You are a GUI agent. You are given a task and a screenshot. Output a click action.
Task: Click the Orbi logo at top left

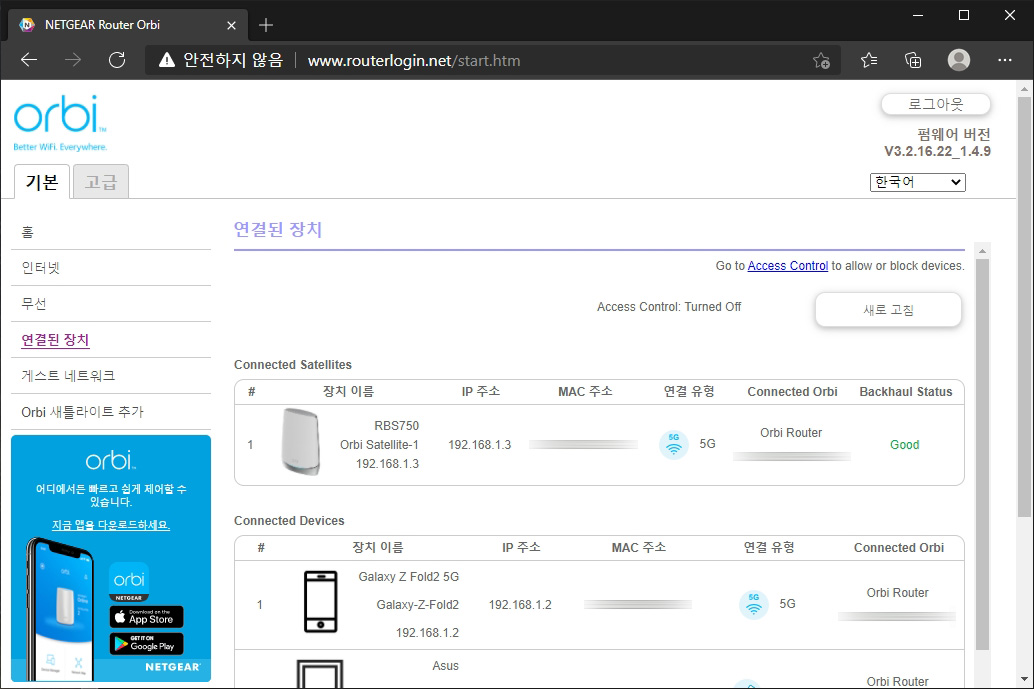[x=59, y=123]
